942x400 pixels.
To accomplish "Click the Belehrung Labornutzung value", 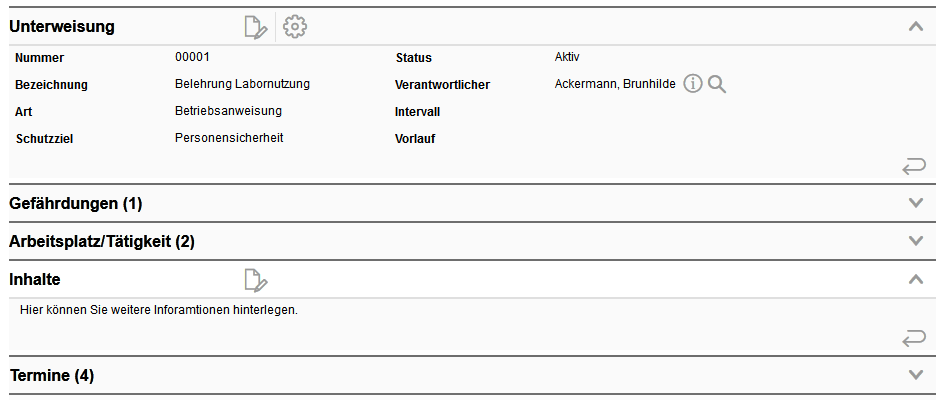I will (242, 84).
